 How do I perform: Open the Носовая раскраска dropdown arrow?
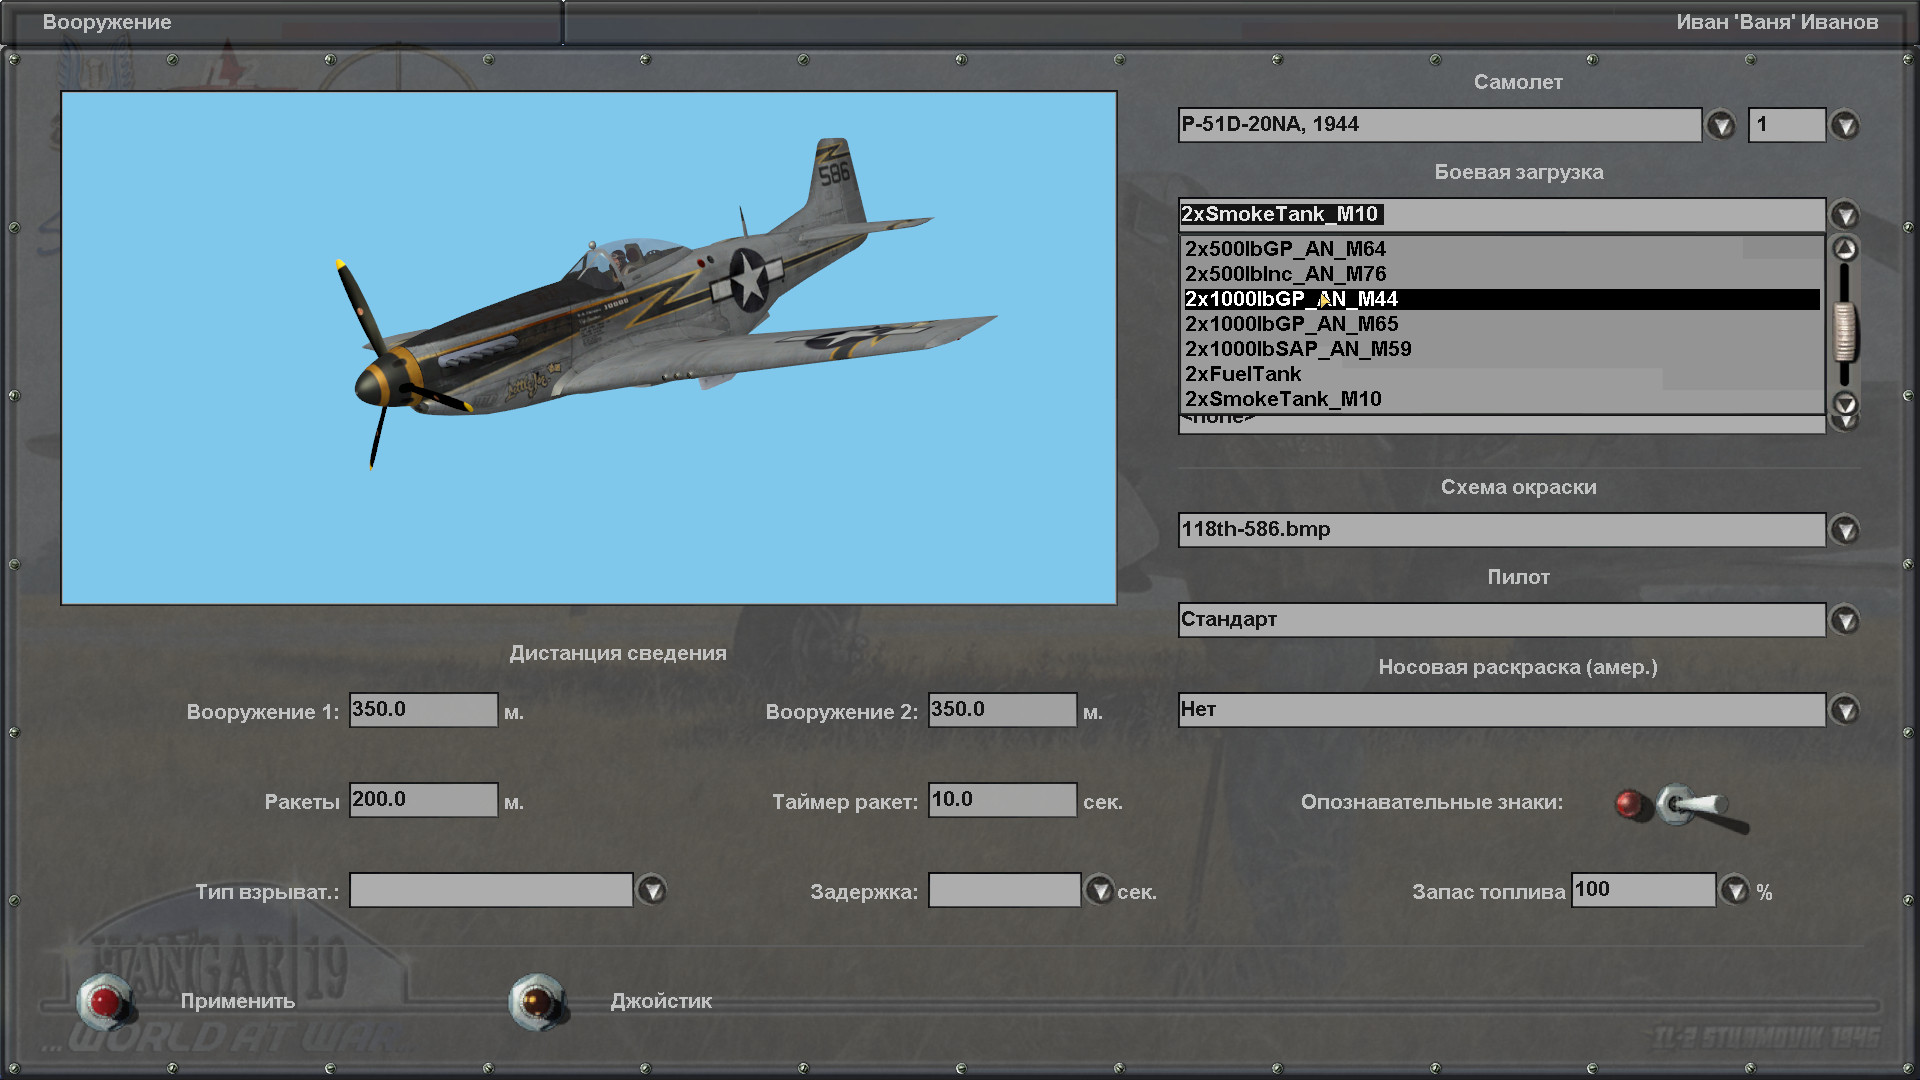click(1844, 710)
